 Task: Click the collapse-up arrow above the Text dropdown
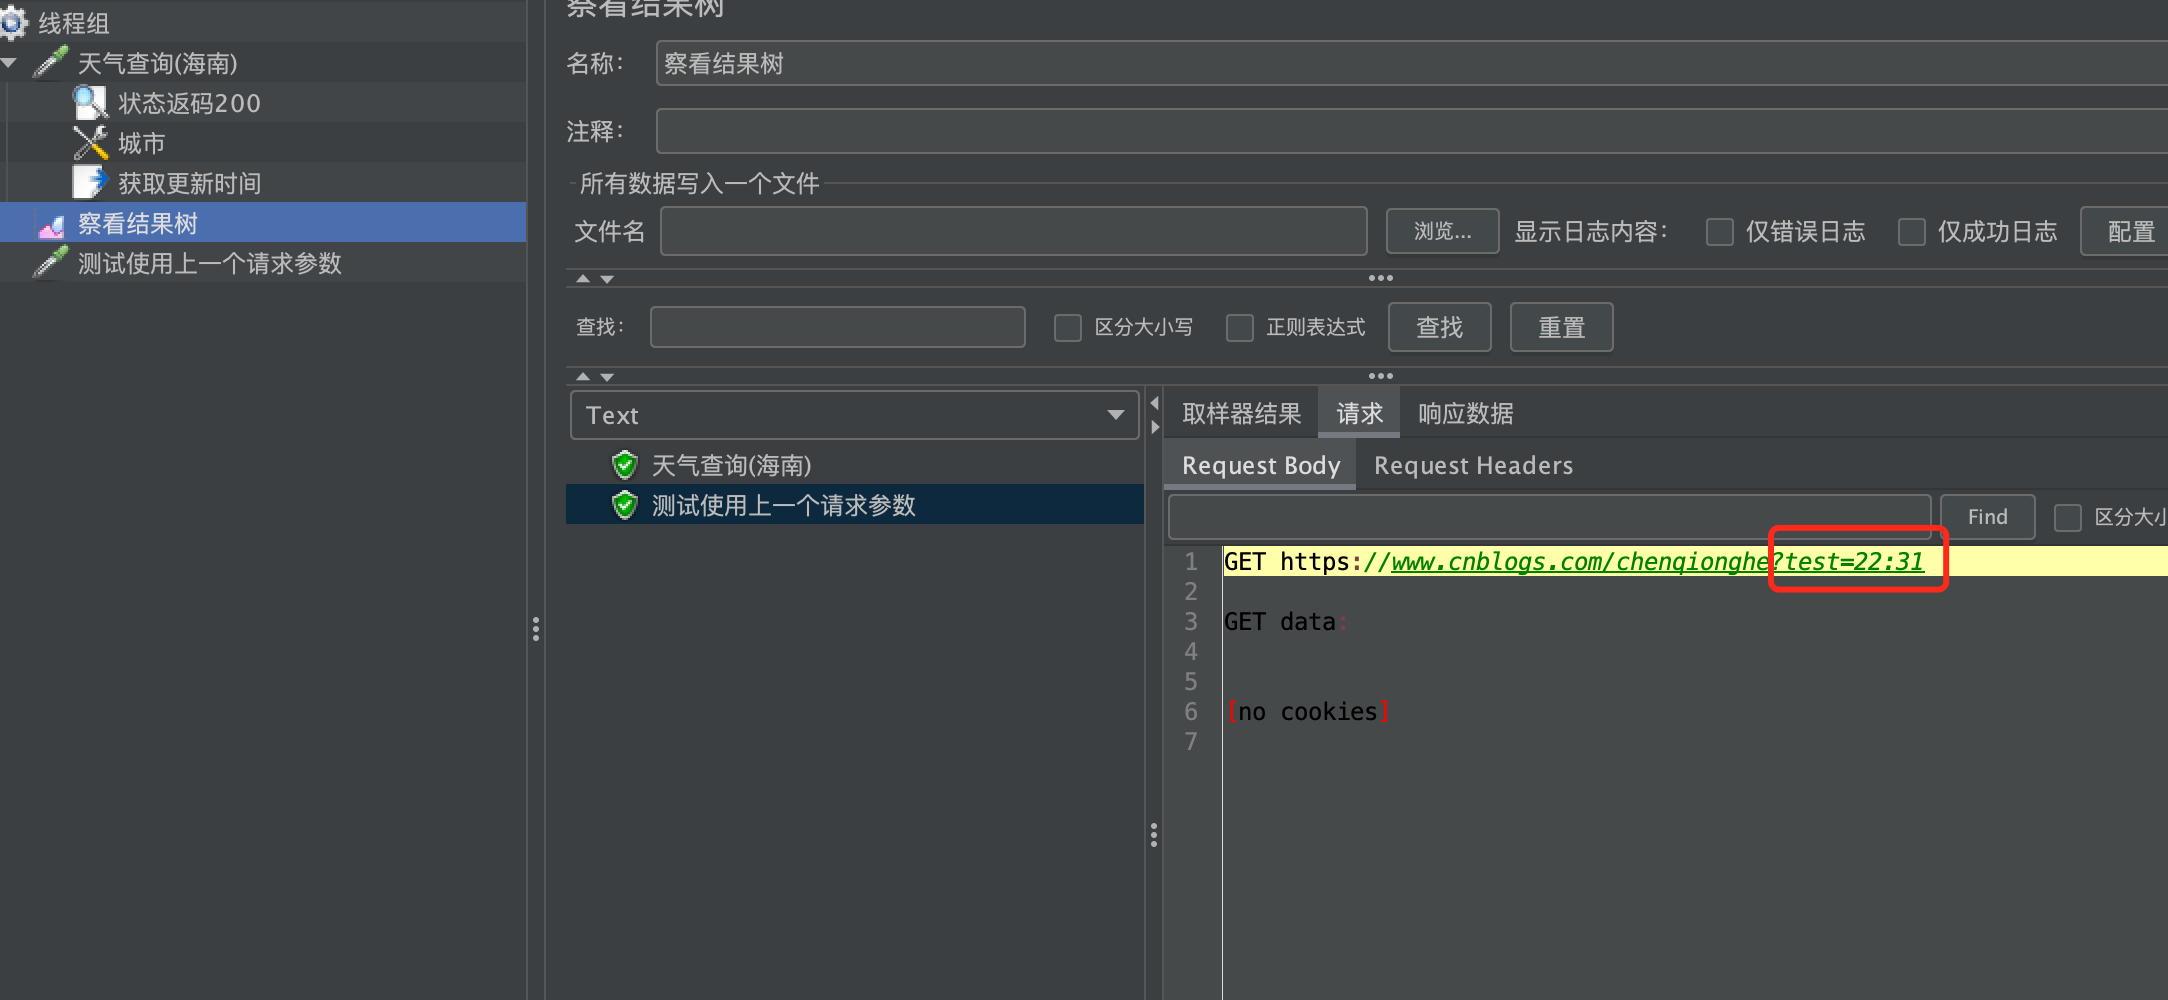tap(583, 377)
